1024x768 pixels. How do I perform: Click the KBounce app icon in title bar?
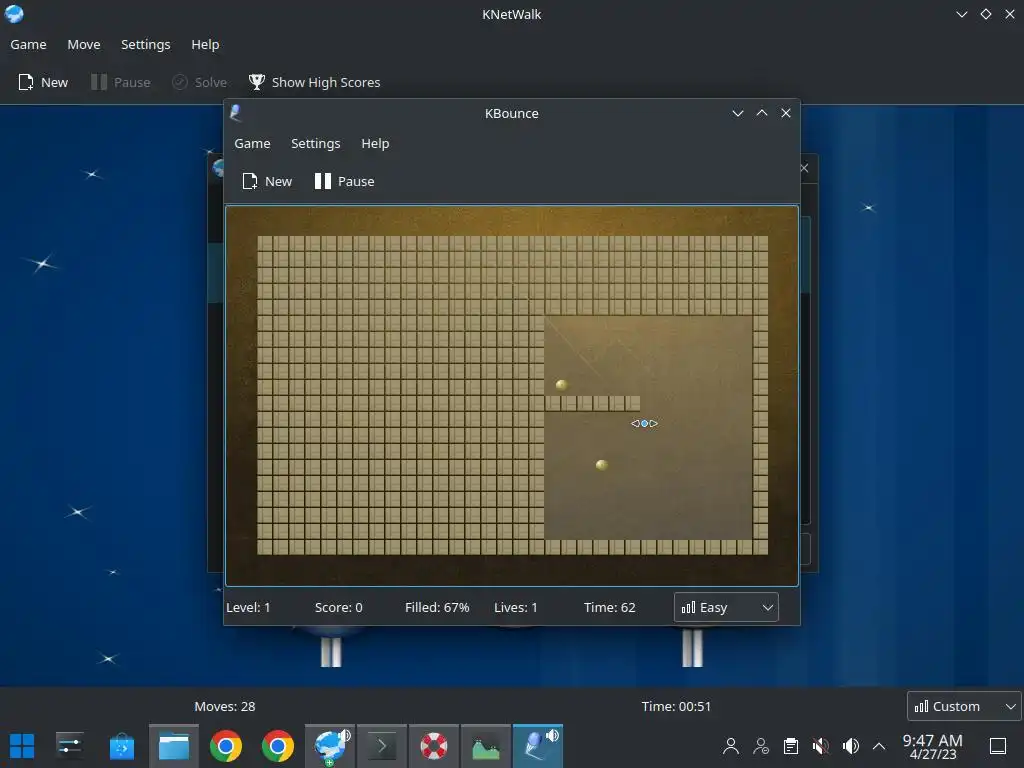click(x=236, y=113)
